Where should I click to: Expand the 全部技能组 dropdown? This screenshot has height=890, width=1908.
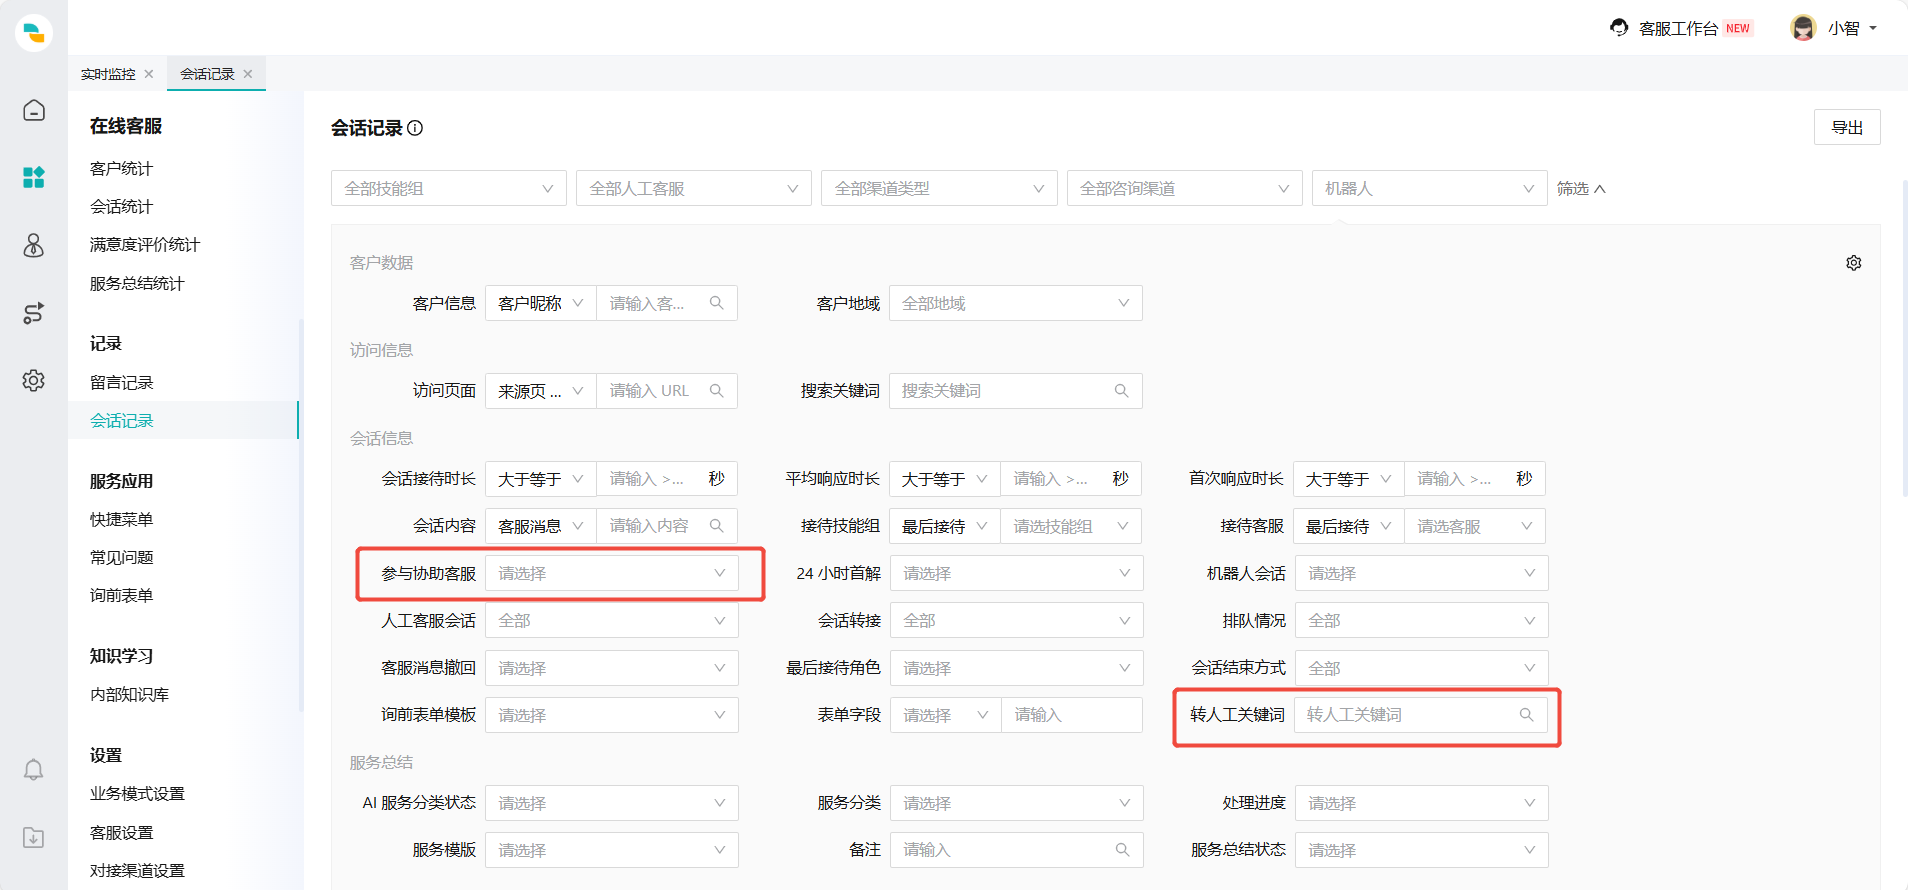[x=448, y=189]
